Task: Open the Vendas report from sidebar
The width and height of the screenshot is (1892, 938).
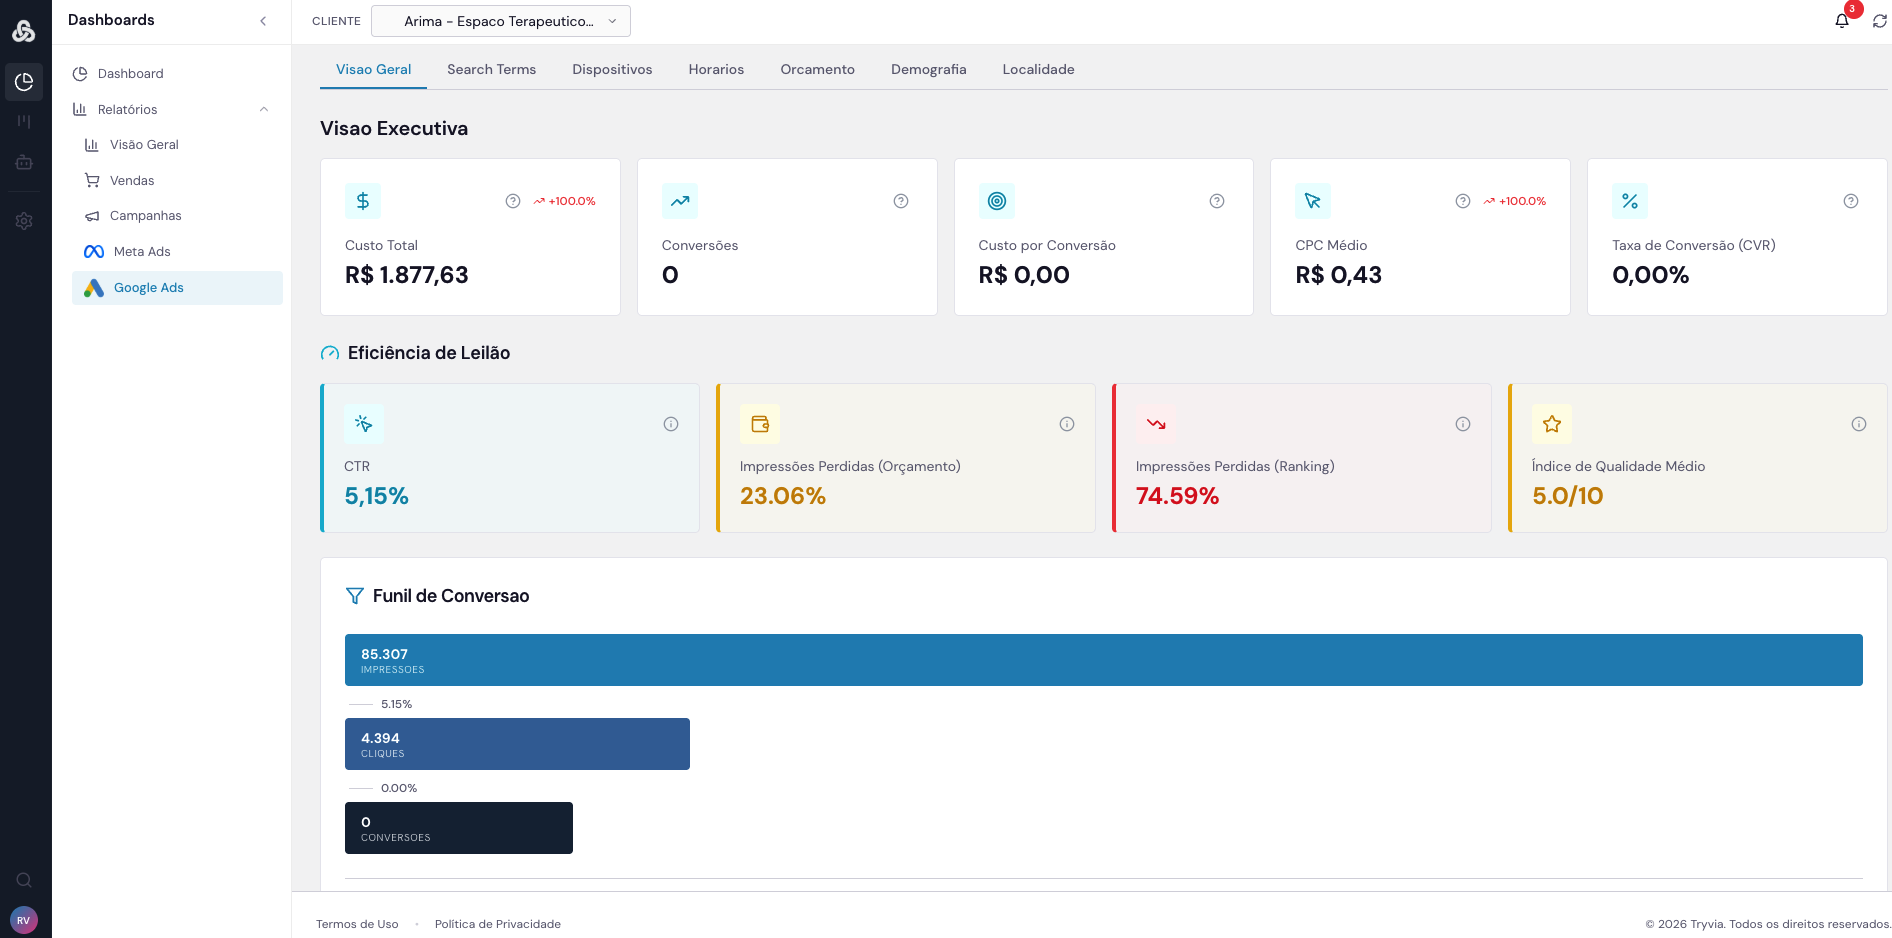Action: point(131,180)
